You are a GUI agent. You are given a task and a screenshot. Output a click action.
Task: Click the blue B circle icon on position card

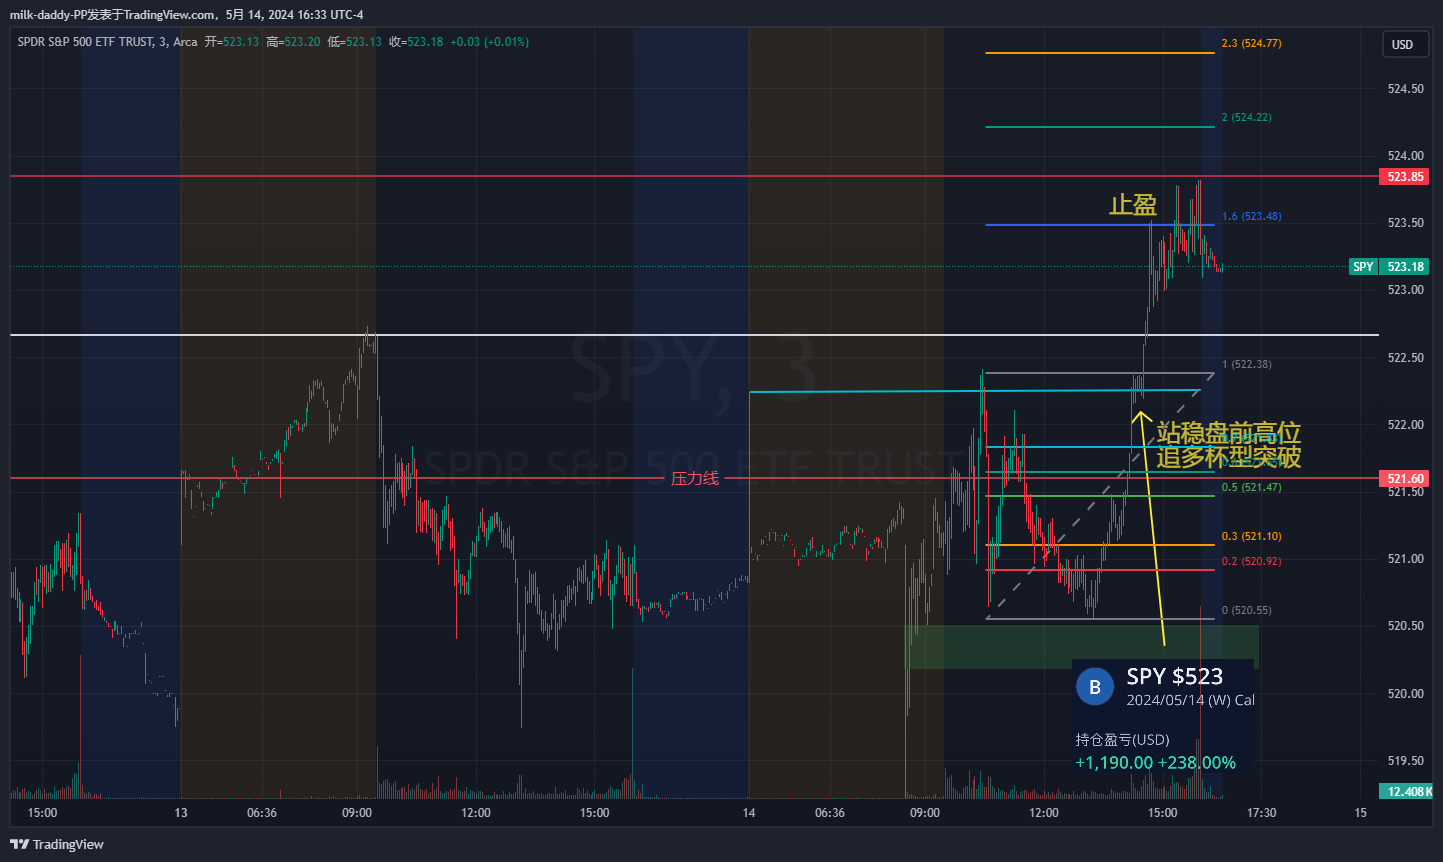[1094, 687]
